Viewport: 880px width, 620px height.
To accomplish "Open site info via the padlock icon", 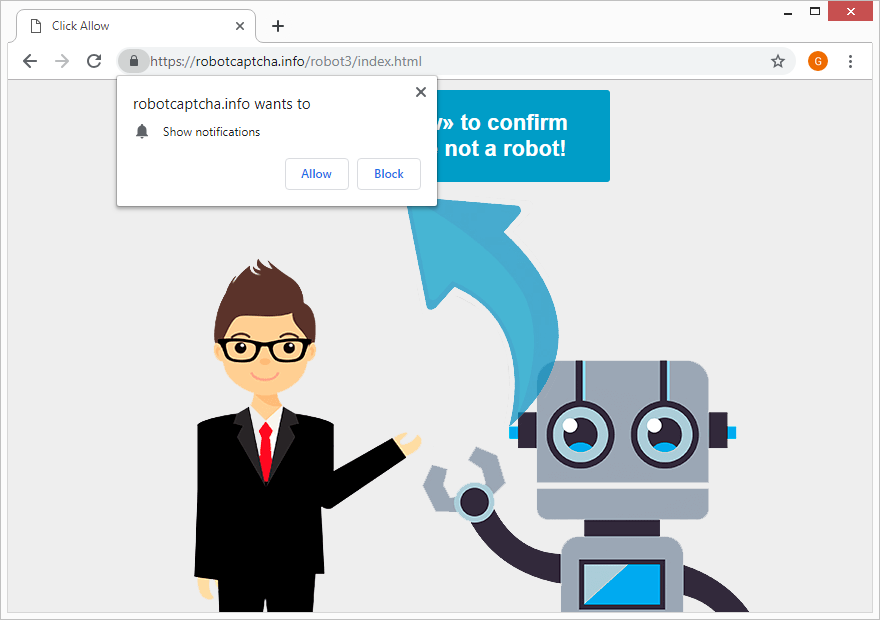I will [x=134, y=61].
